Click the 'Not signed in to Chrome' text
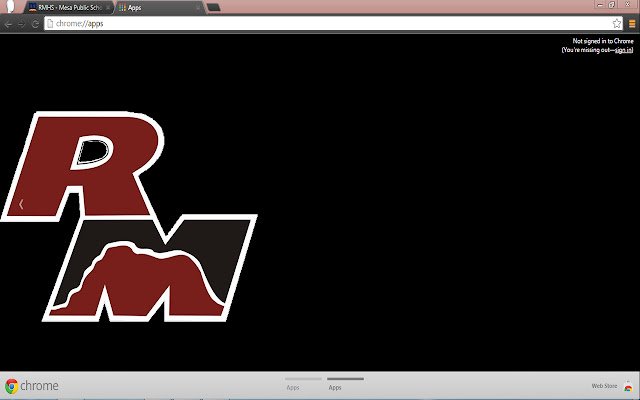Screen dimensions: 640x400 point(603,41)
